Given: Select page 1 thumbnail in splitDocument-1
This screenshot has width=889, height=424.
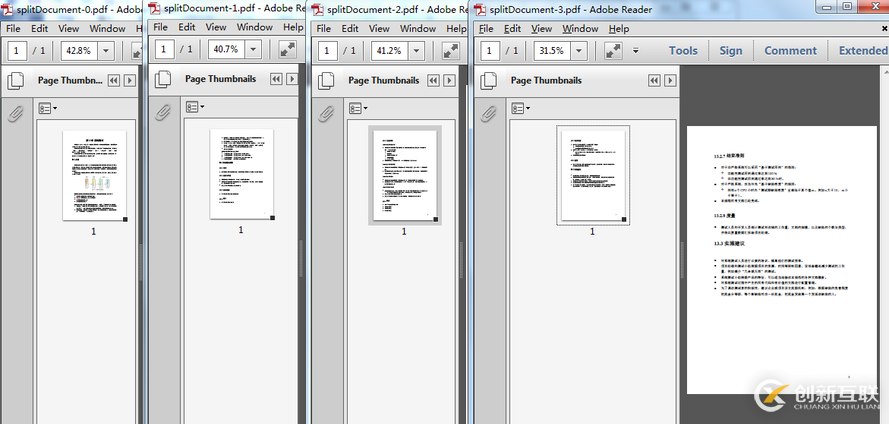Looking at the screenshot, I should point(242,174).
